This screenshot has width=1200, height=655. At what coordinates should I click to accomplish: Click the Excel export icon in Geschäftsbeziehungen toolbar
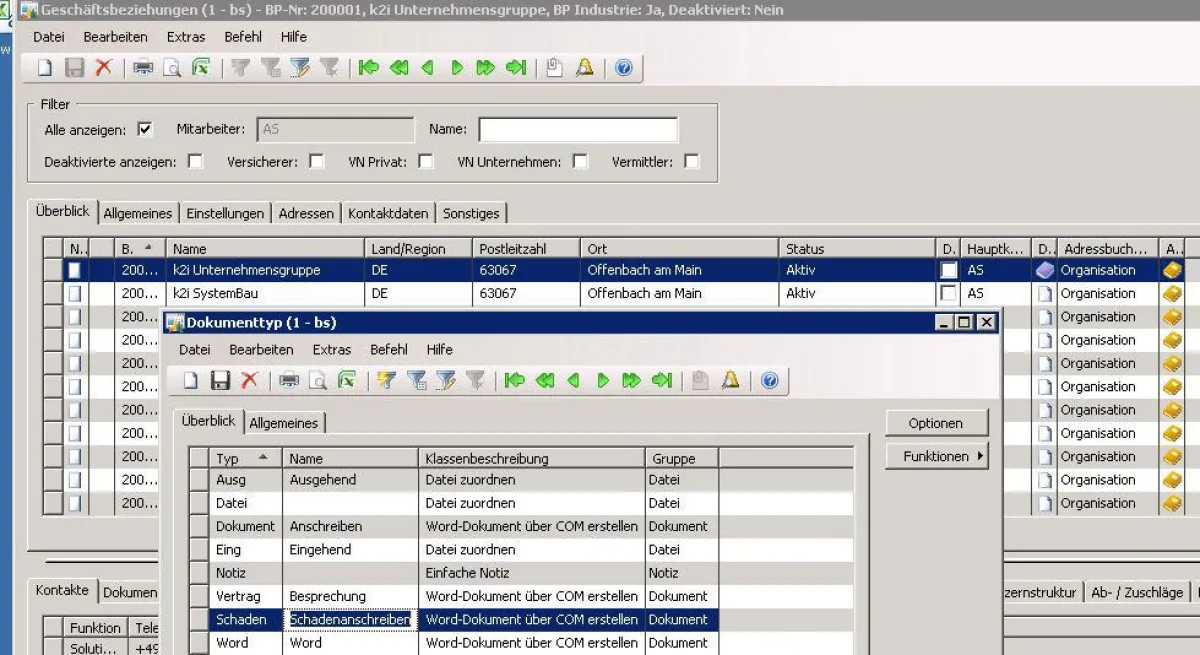pyautogui.click(x=201, y=68)
